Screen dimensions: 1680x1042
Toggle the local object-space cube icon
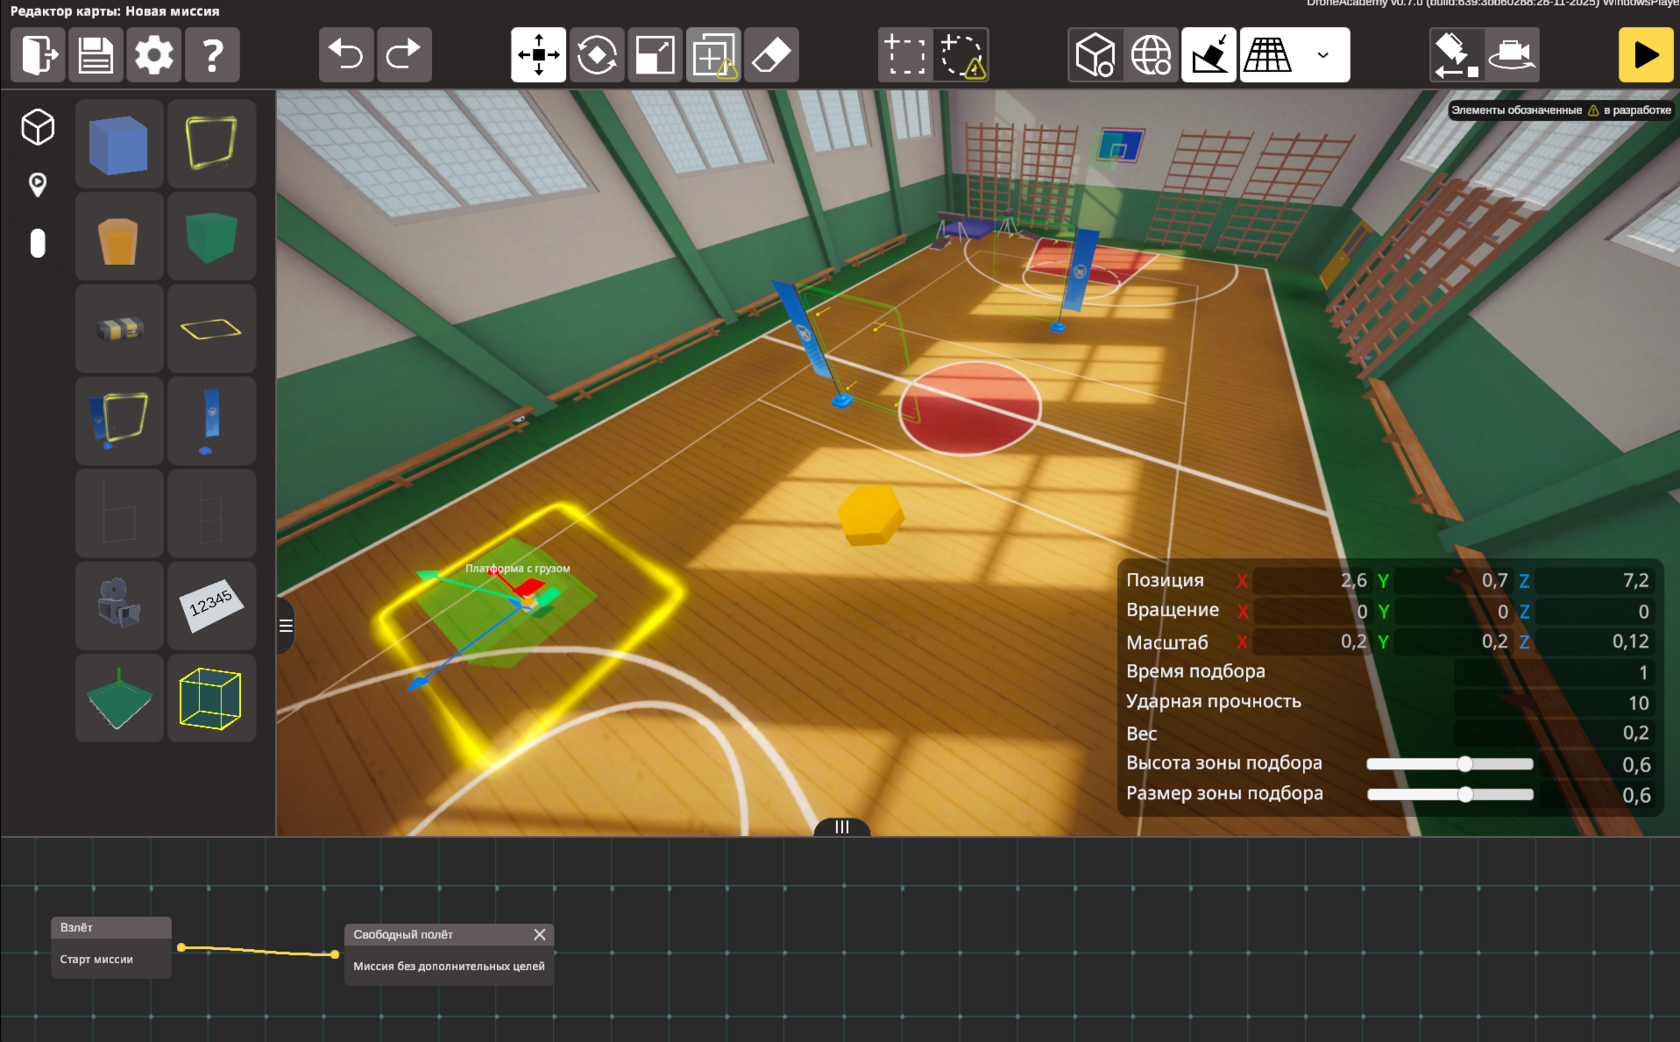1095,55
